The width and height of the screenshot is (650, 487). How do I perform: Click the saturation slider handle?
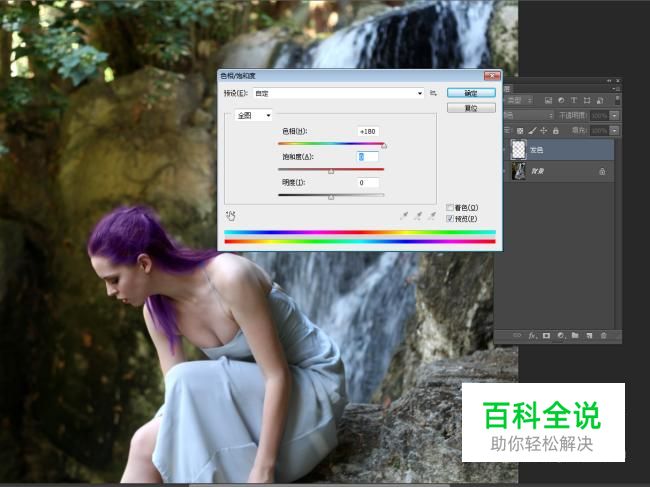331,171
